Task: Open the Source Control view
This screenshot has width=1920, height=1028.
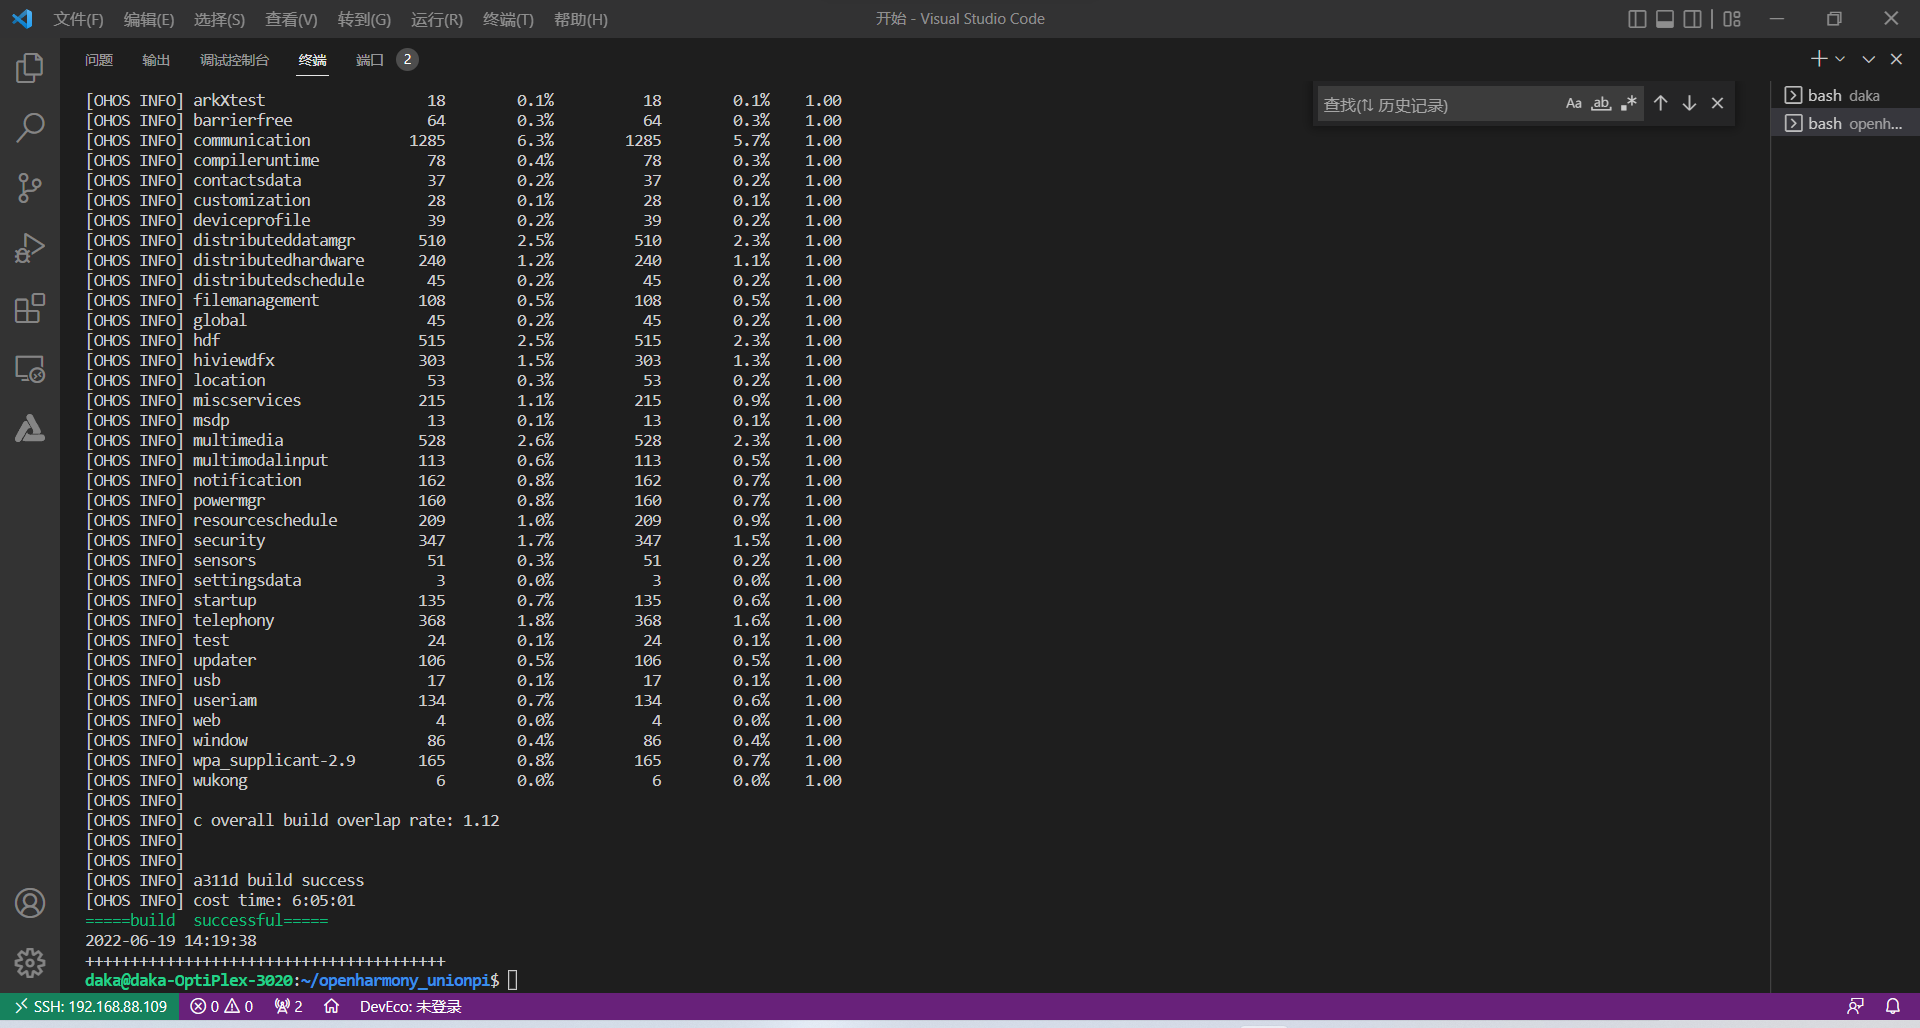Action: [x=30, y=188]
